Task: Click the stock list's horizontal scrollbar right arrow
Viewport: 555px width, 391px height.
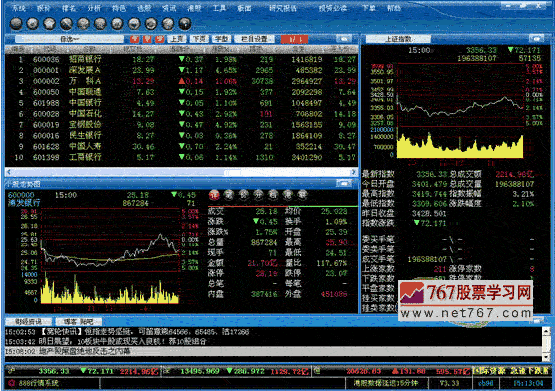Action: tap(353, 172)
